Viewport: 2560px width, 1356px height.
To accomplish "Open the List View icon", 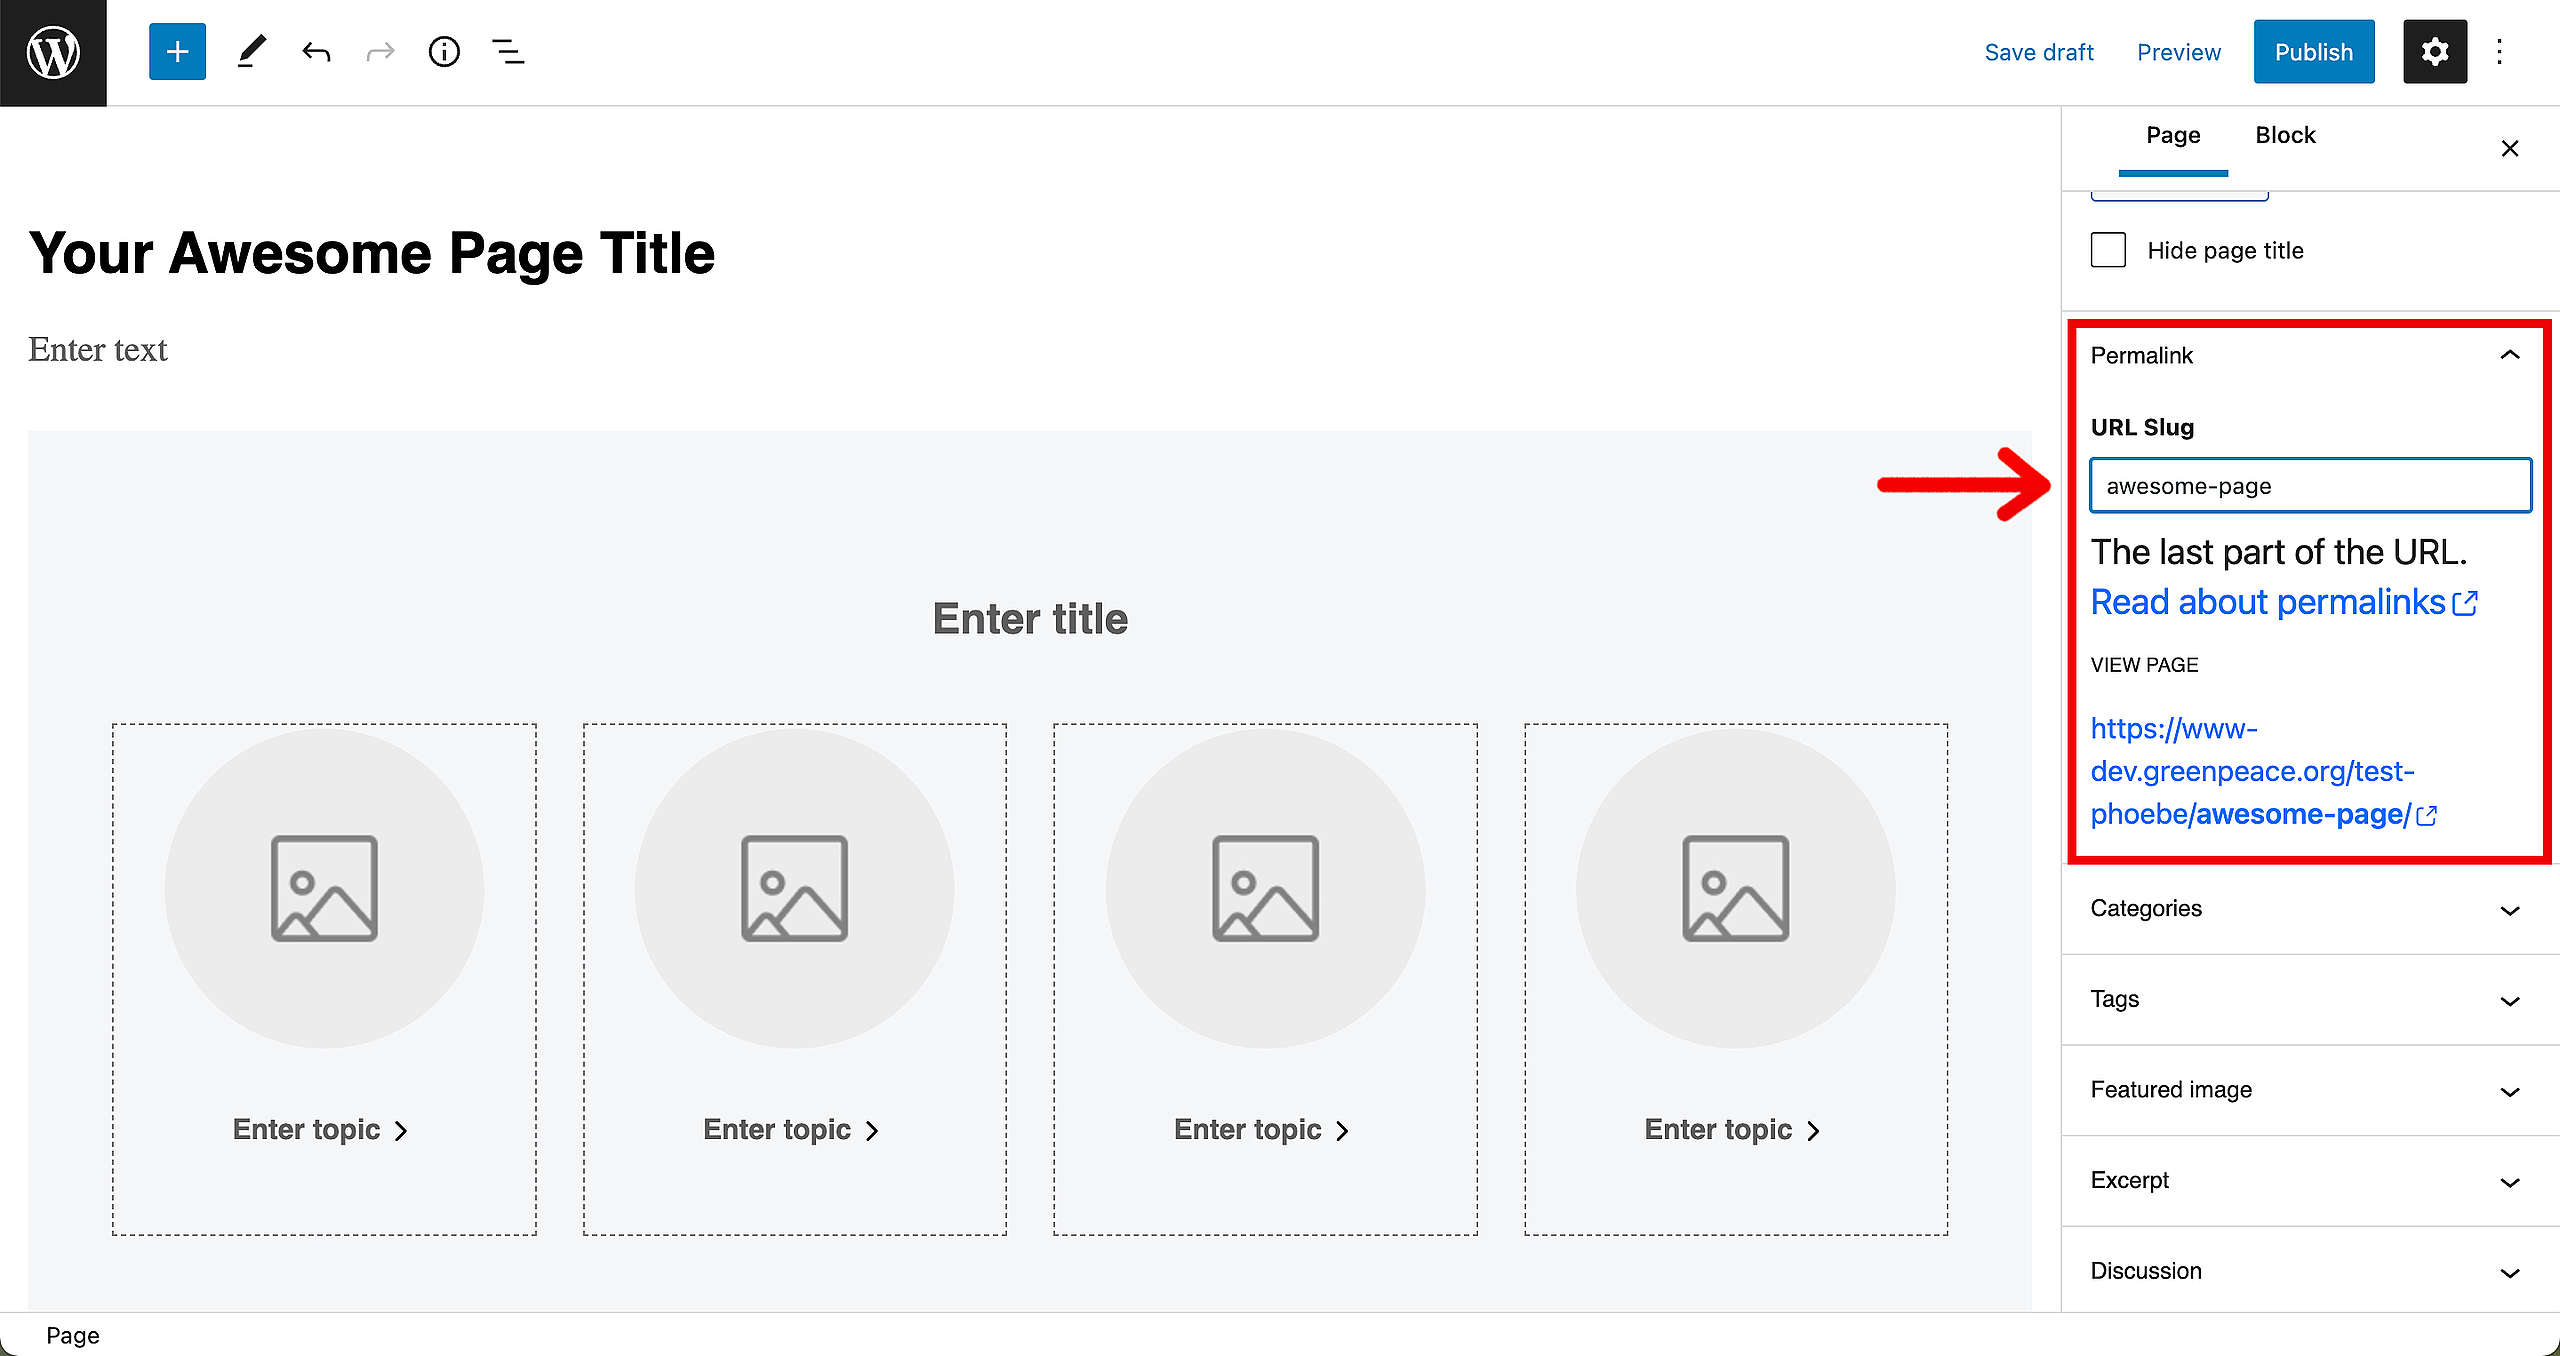I will (x=508, y=52).
